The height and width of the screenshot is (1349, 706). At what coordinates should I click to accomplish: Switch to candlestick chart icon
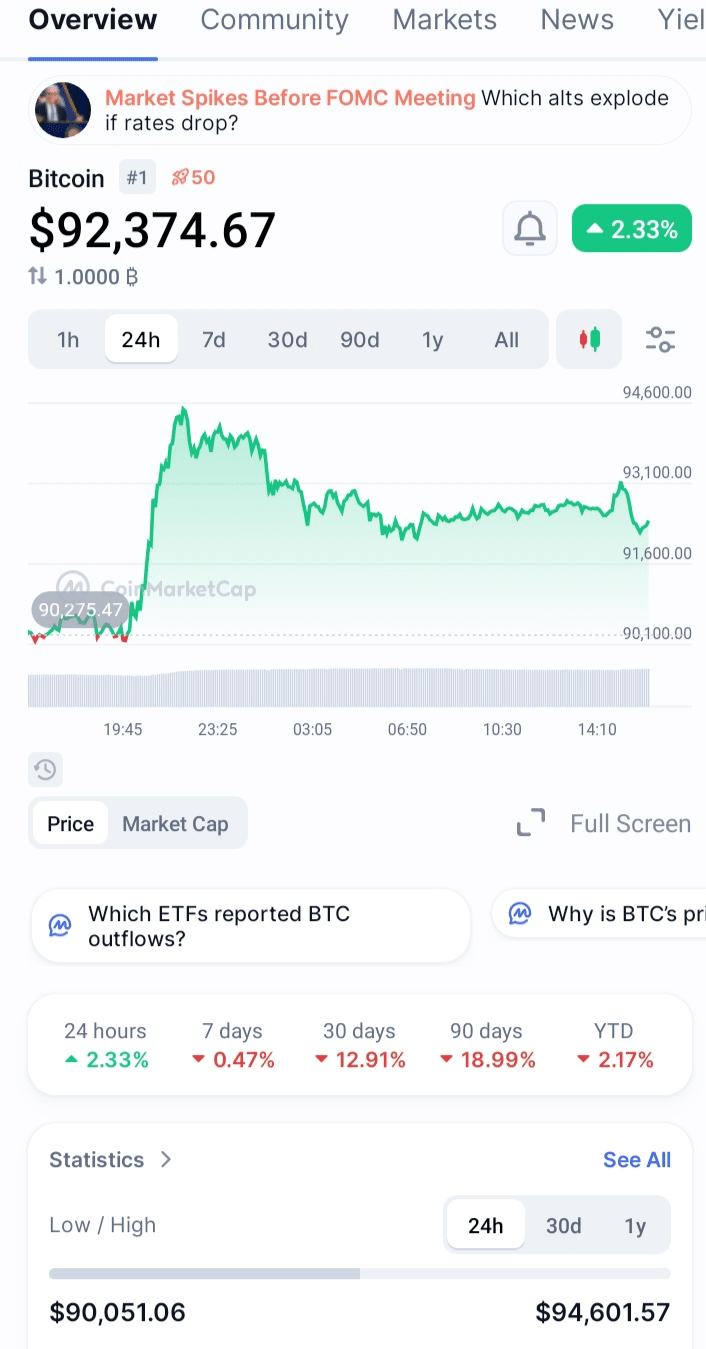[x=589, y=339]
